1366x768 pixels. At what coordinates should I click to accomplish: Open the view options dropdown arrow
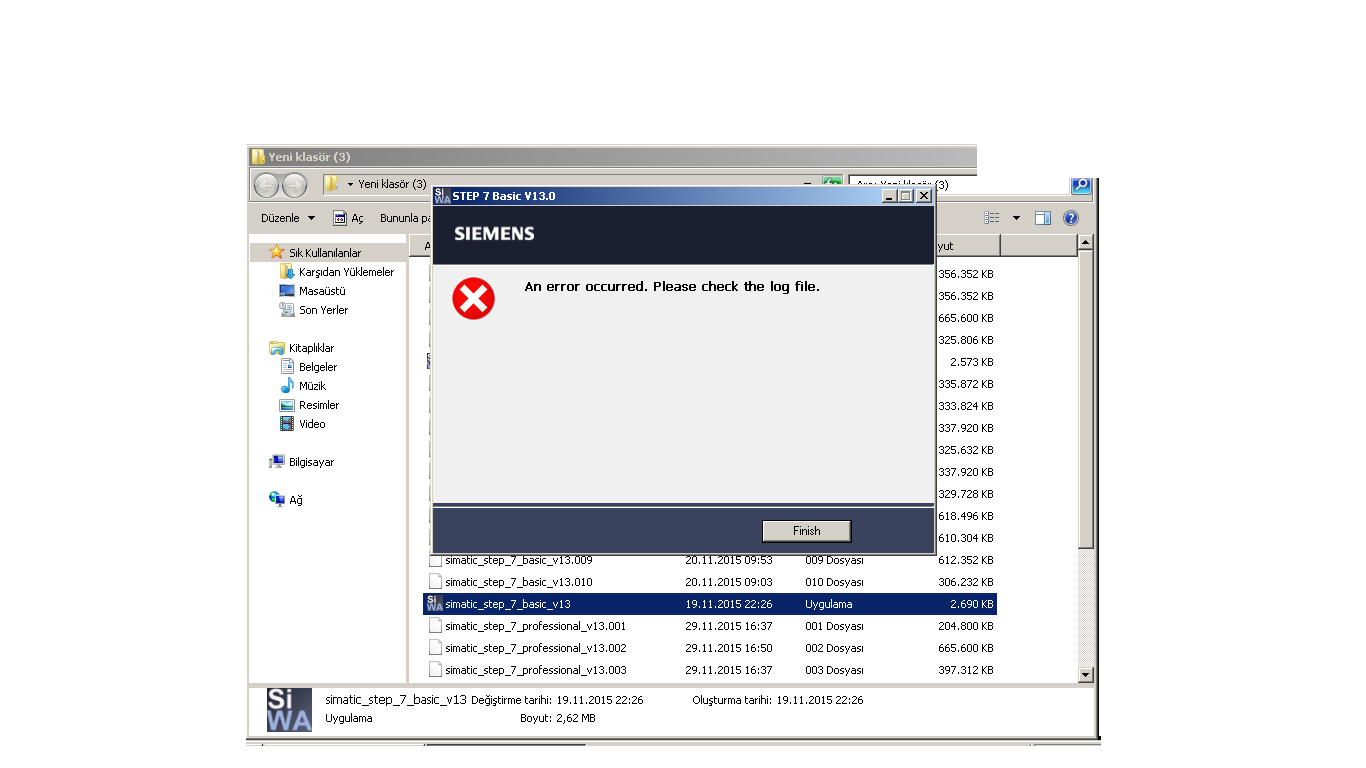coord(1016,218)
